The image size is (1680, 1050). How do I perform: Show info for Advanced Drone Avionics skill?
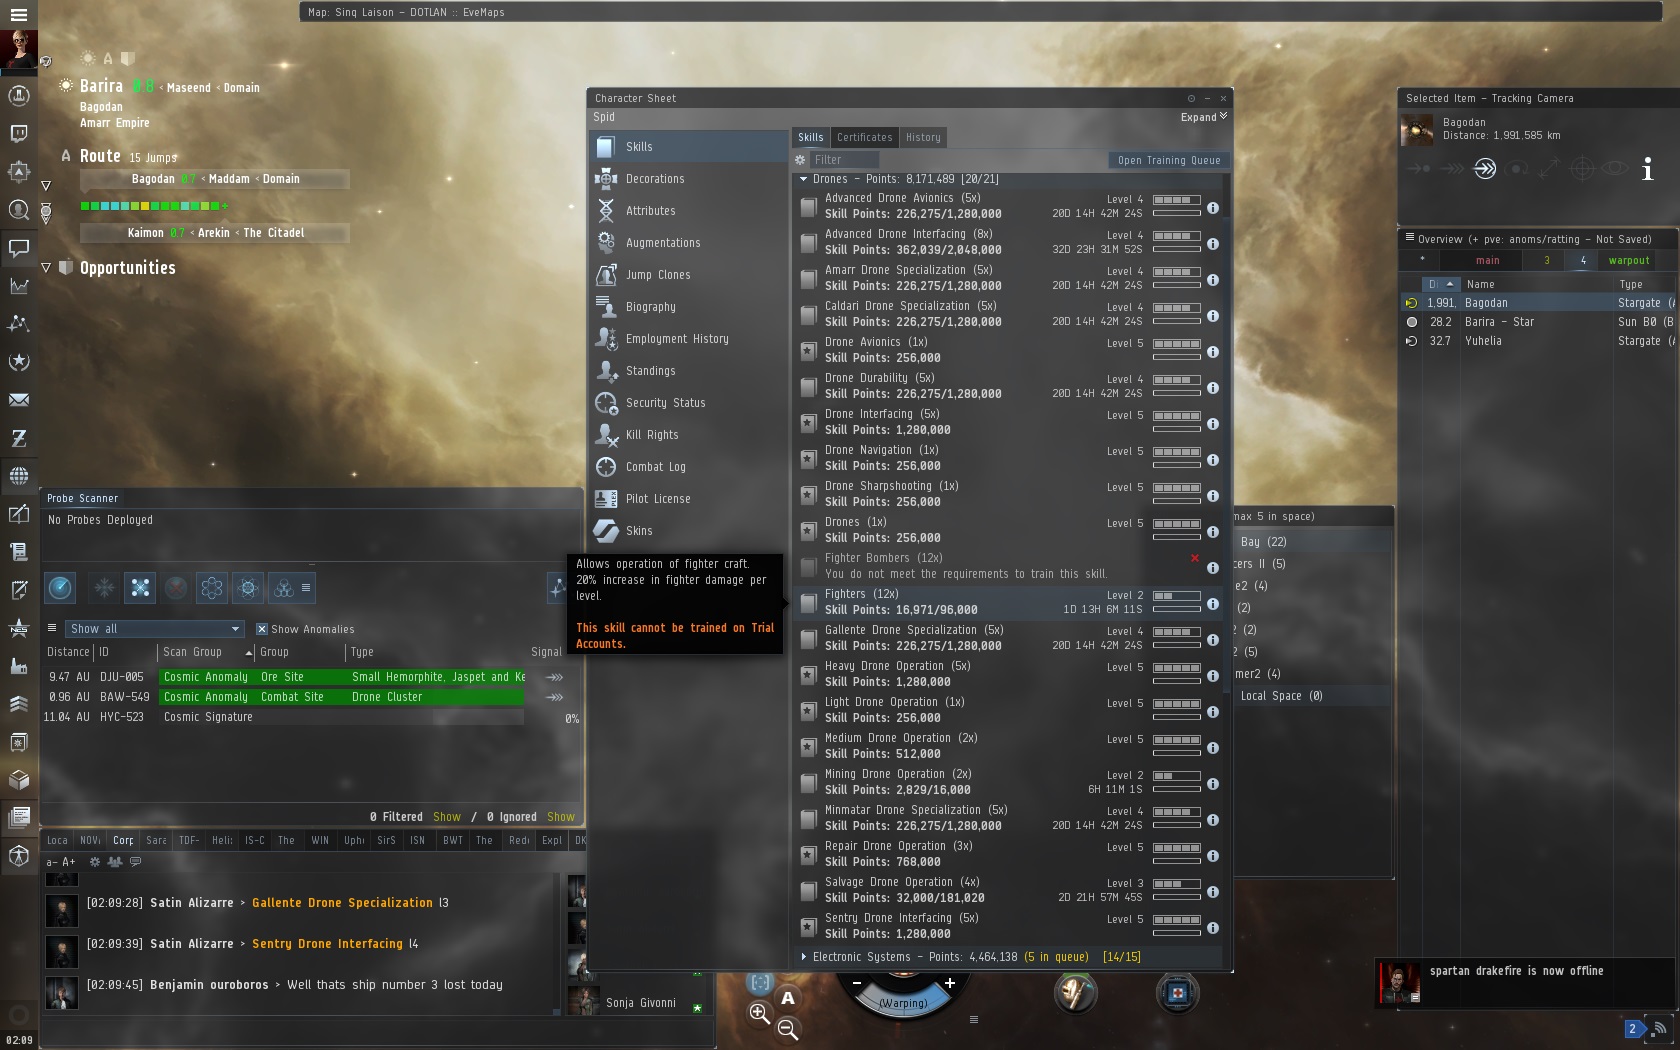click(1212, 208)
